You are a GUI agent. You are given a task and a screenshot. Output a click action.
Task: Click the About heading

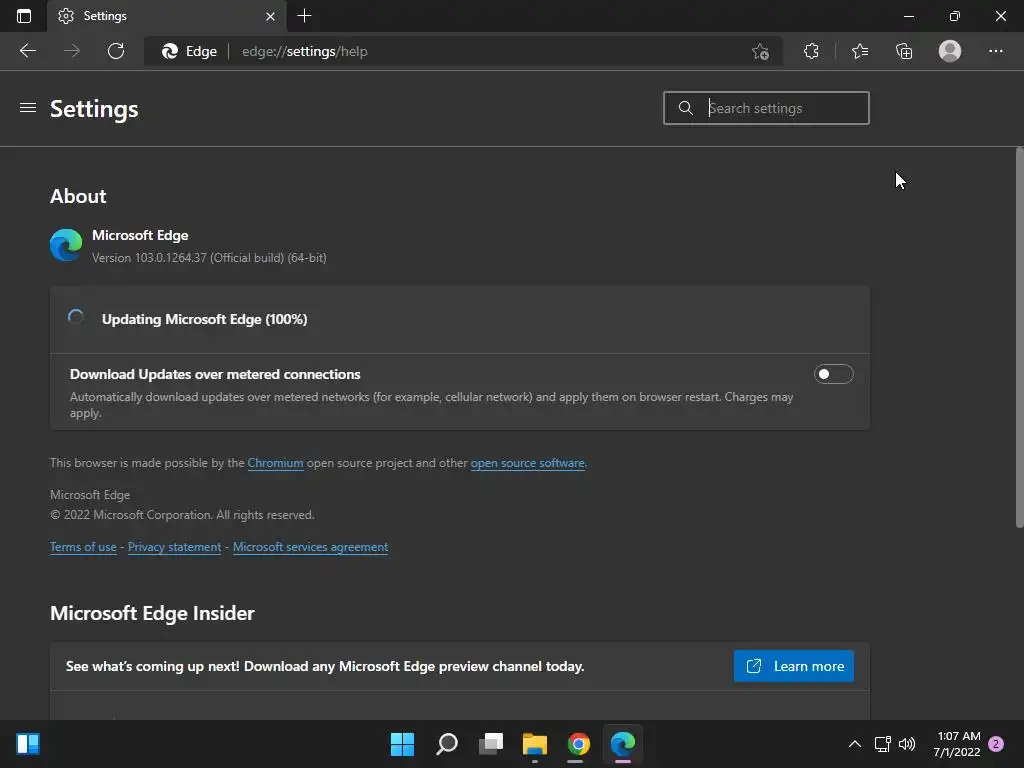(x=78, y=196)
